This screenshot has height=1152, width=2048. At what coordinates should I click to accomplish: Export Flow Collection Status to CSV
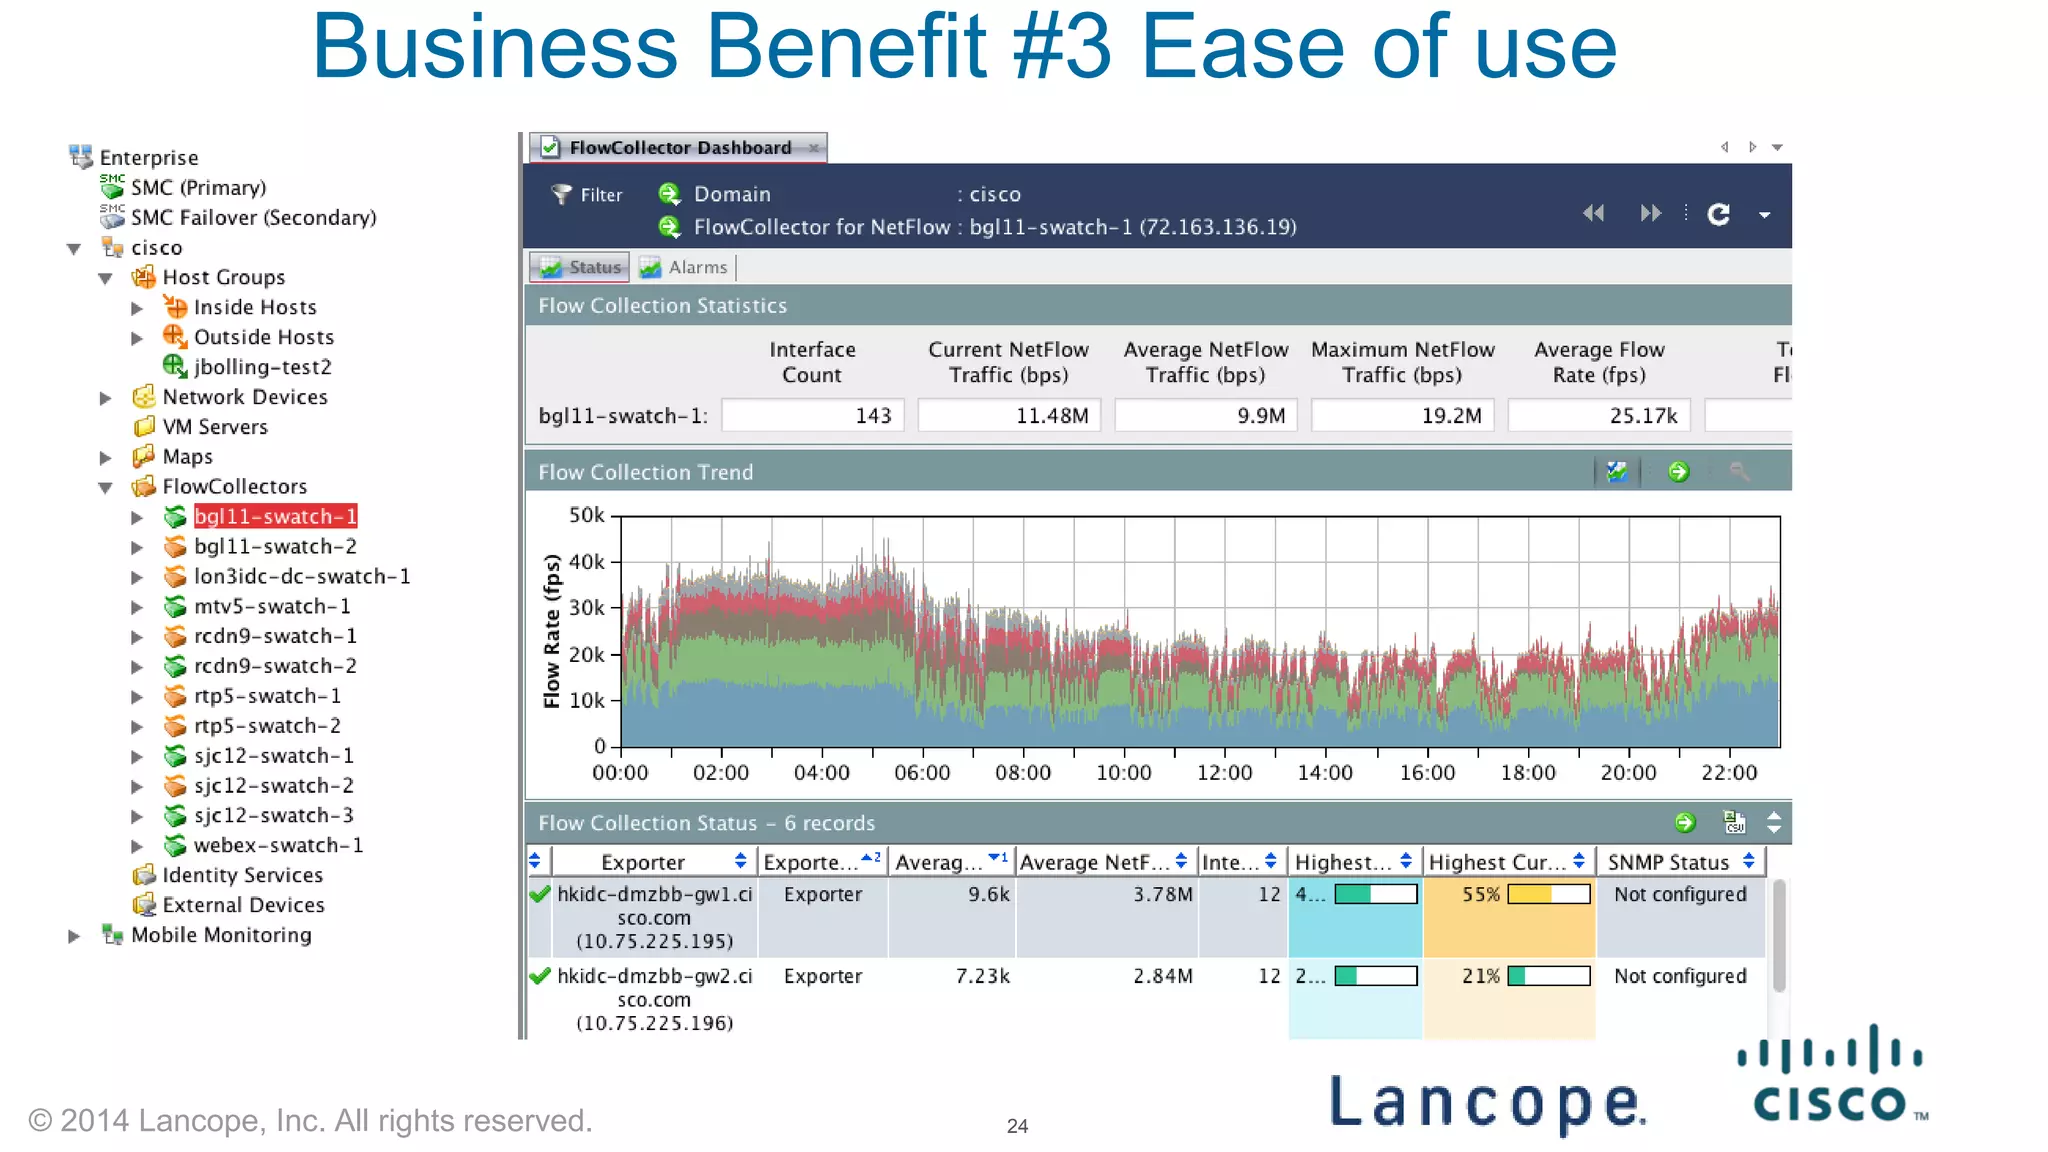1734,822
